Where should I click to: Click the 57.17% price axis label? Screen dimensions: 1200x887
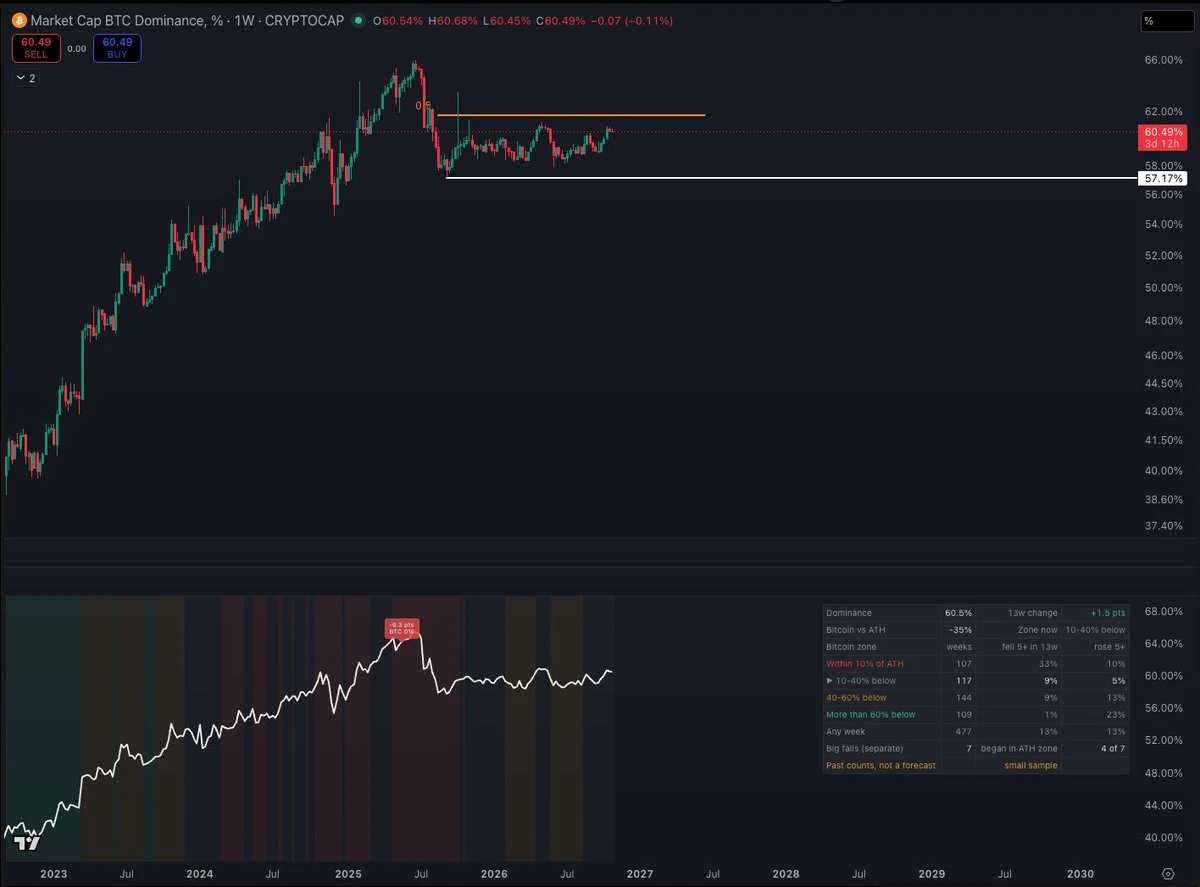click(1163, 178)
